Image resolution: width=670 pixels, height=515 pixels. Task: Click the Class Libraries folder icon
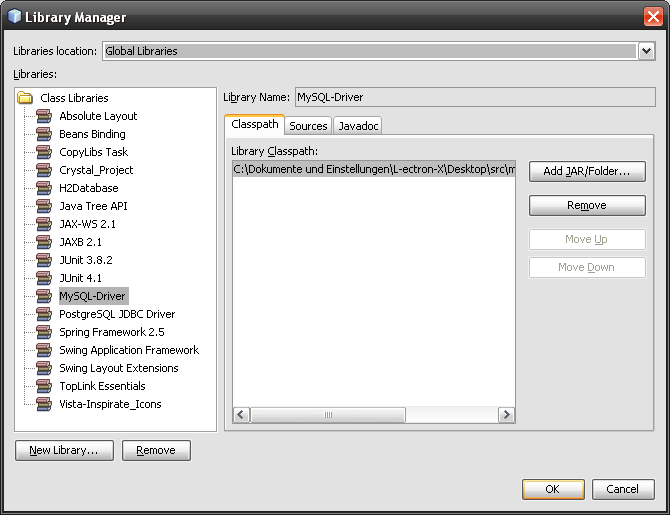(x=26, y=98)
